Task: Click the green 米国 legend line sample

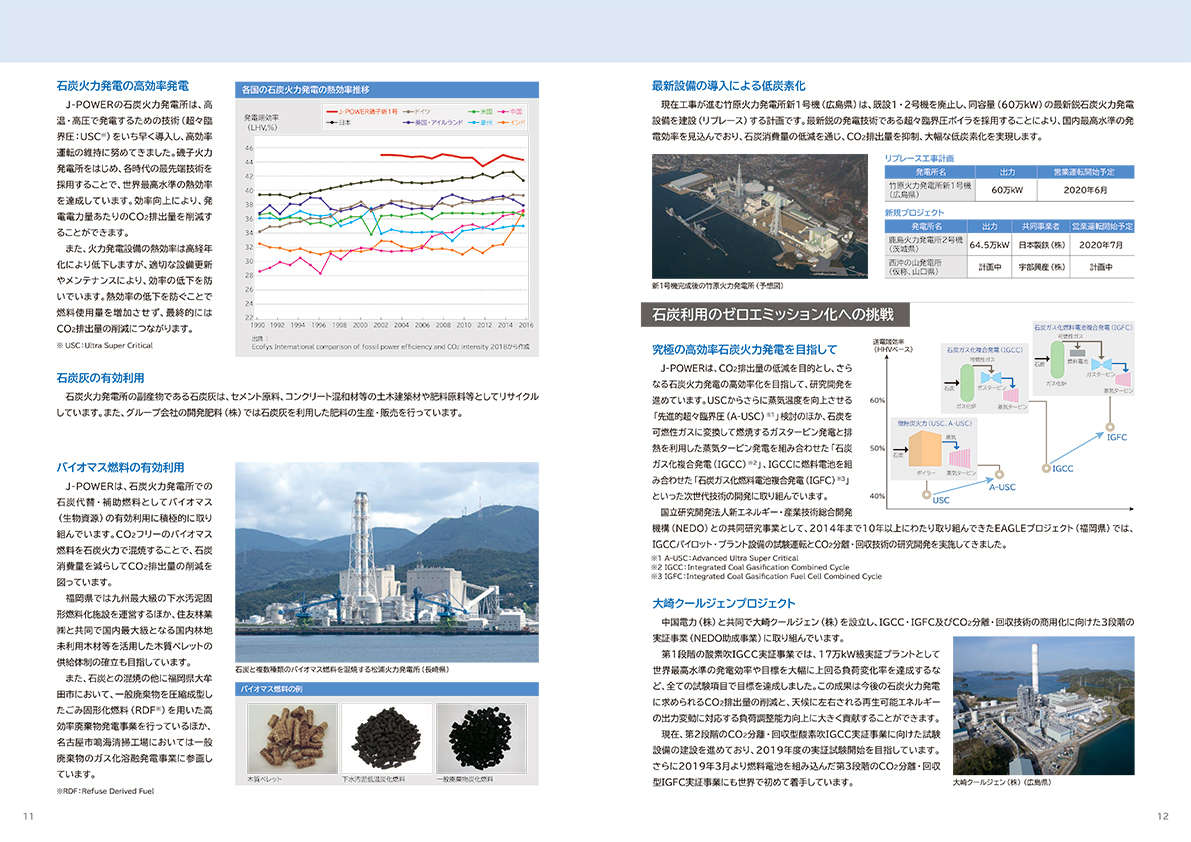Action: 474,112
